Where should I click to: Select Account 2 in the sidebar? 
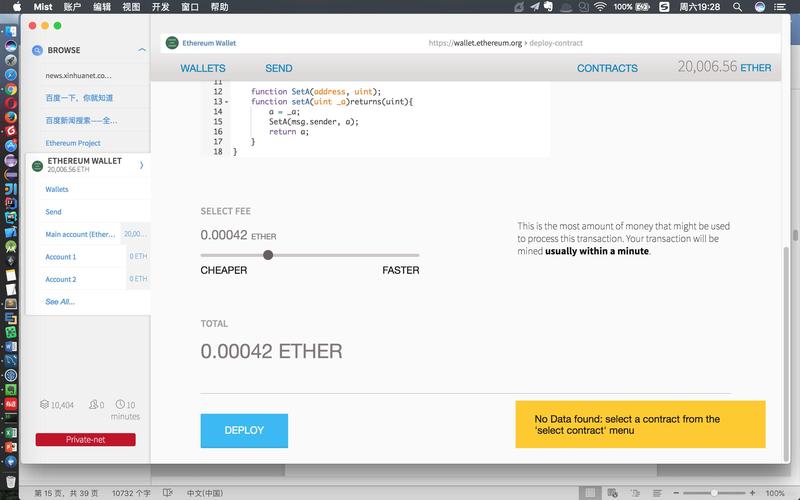click(61, 279)
